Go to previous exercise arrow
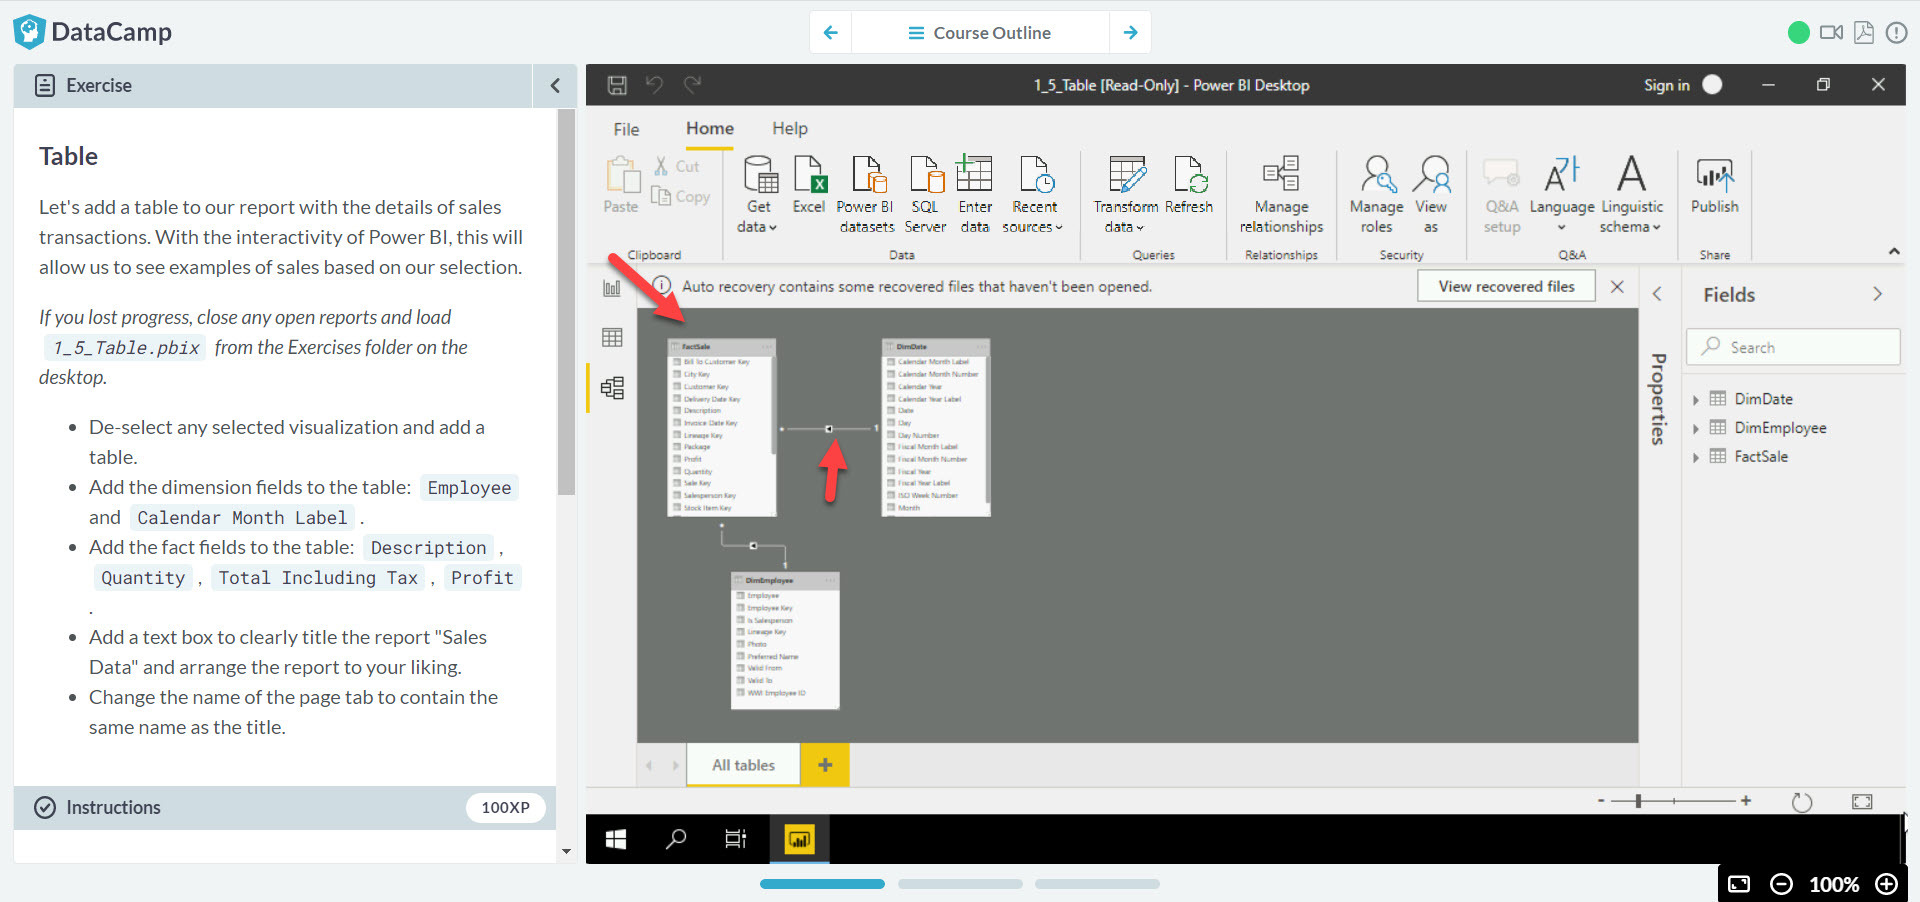The height and width of the screenshot is (902, 1920). (x=830, y=33)
